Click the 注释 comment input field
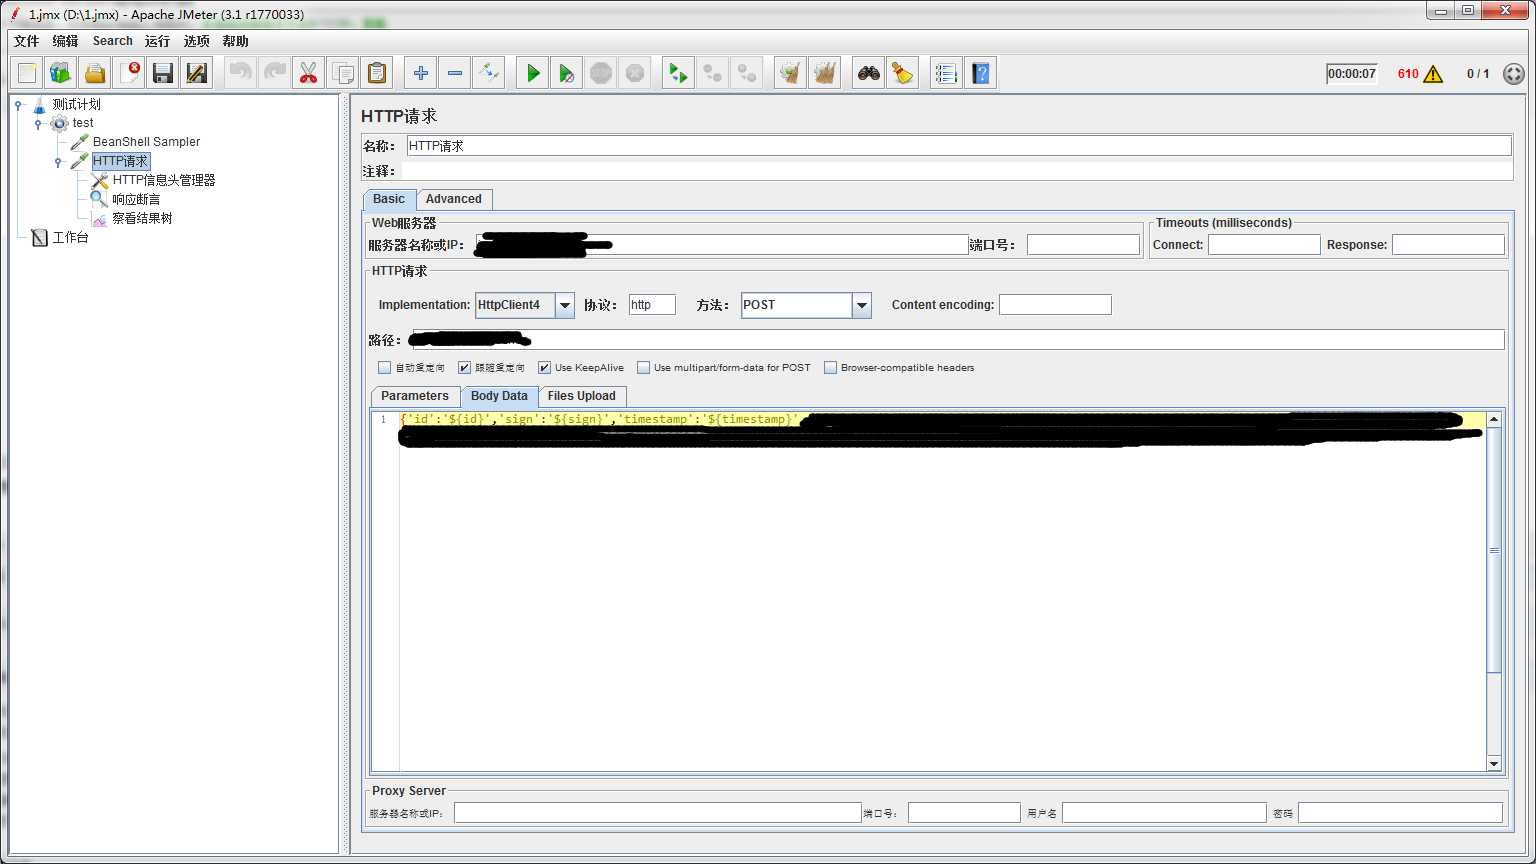 pyautogui.click(x=957, y=171)
